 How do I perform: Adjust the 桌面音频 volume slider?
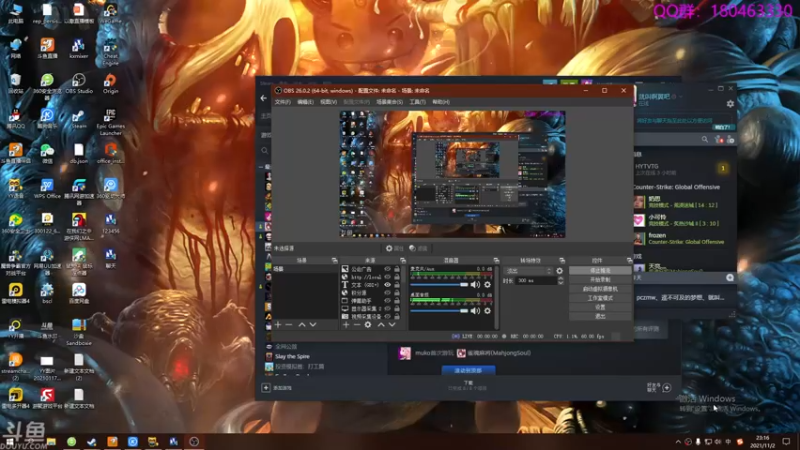(439, 311)
